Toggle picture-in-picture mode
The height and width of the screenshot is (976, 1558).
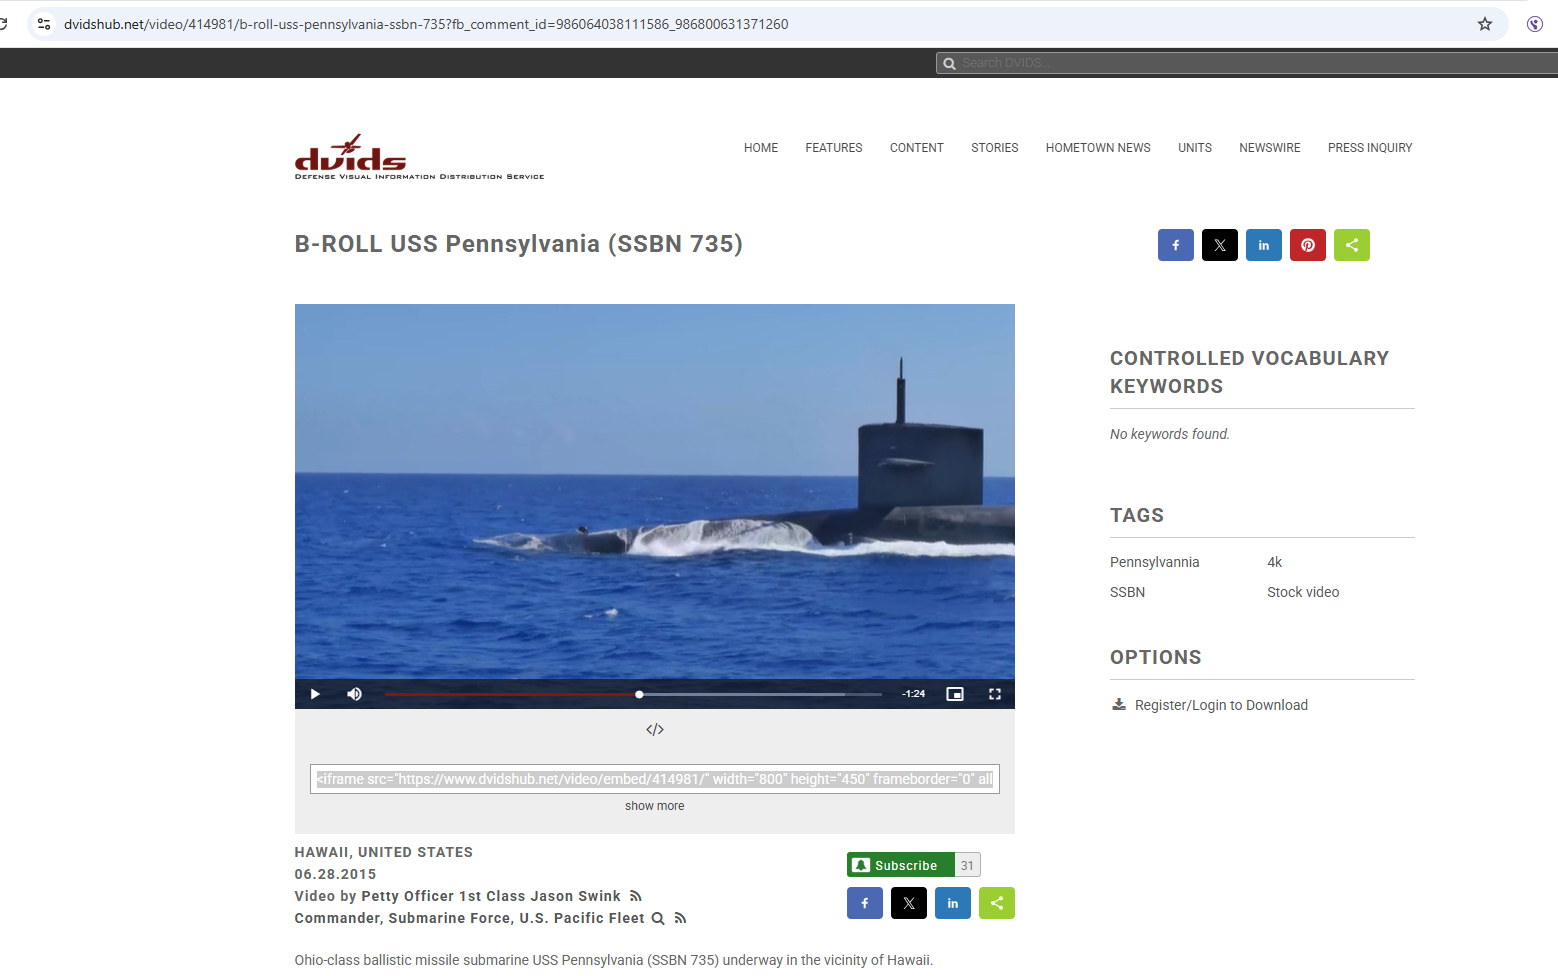(955, 694)
